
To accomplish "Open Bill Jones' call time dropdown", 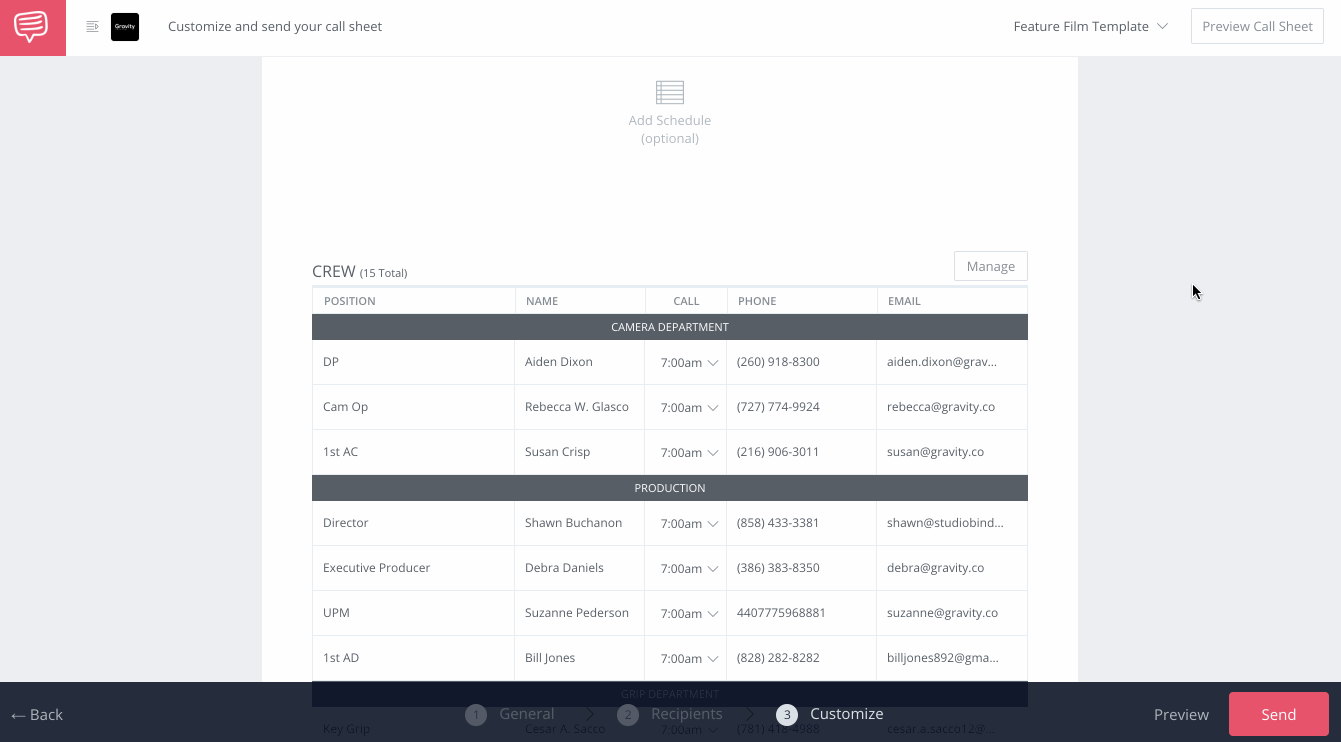I will [x=686, y=657].
